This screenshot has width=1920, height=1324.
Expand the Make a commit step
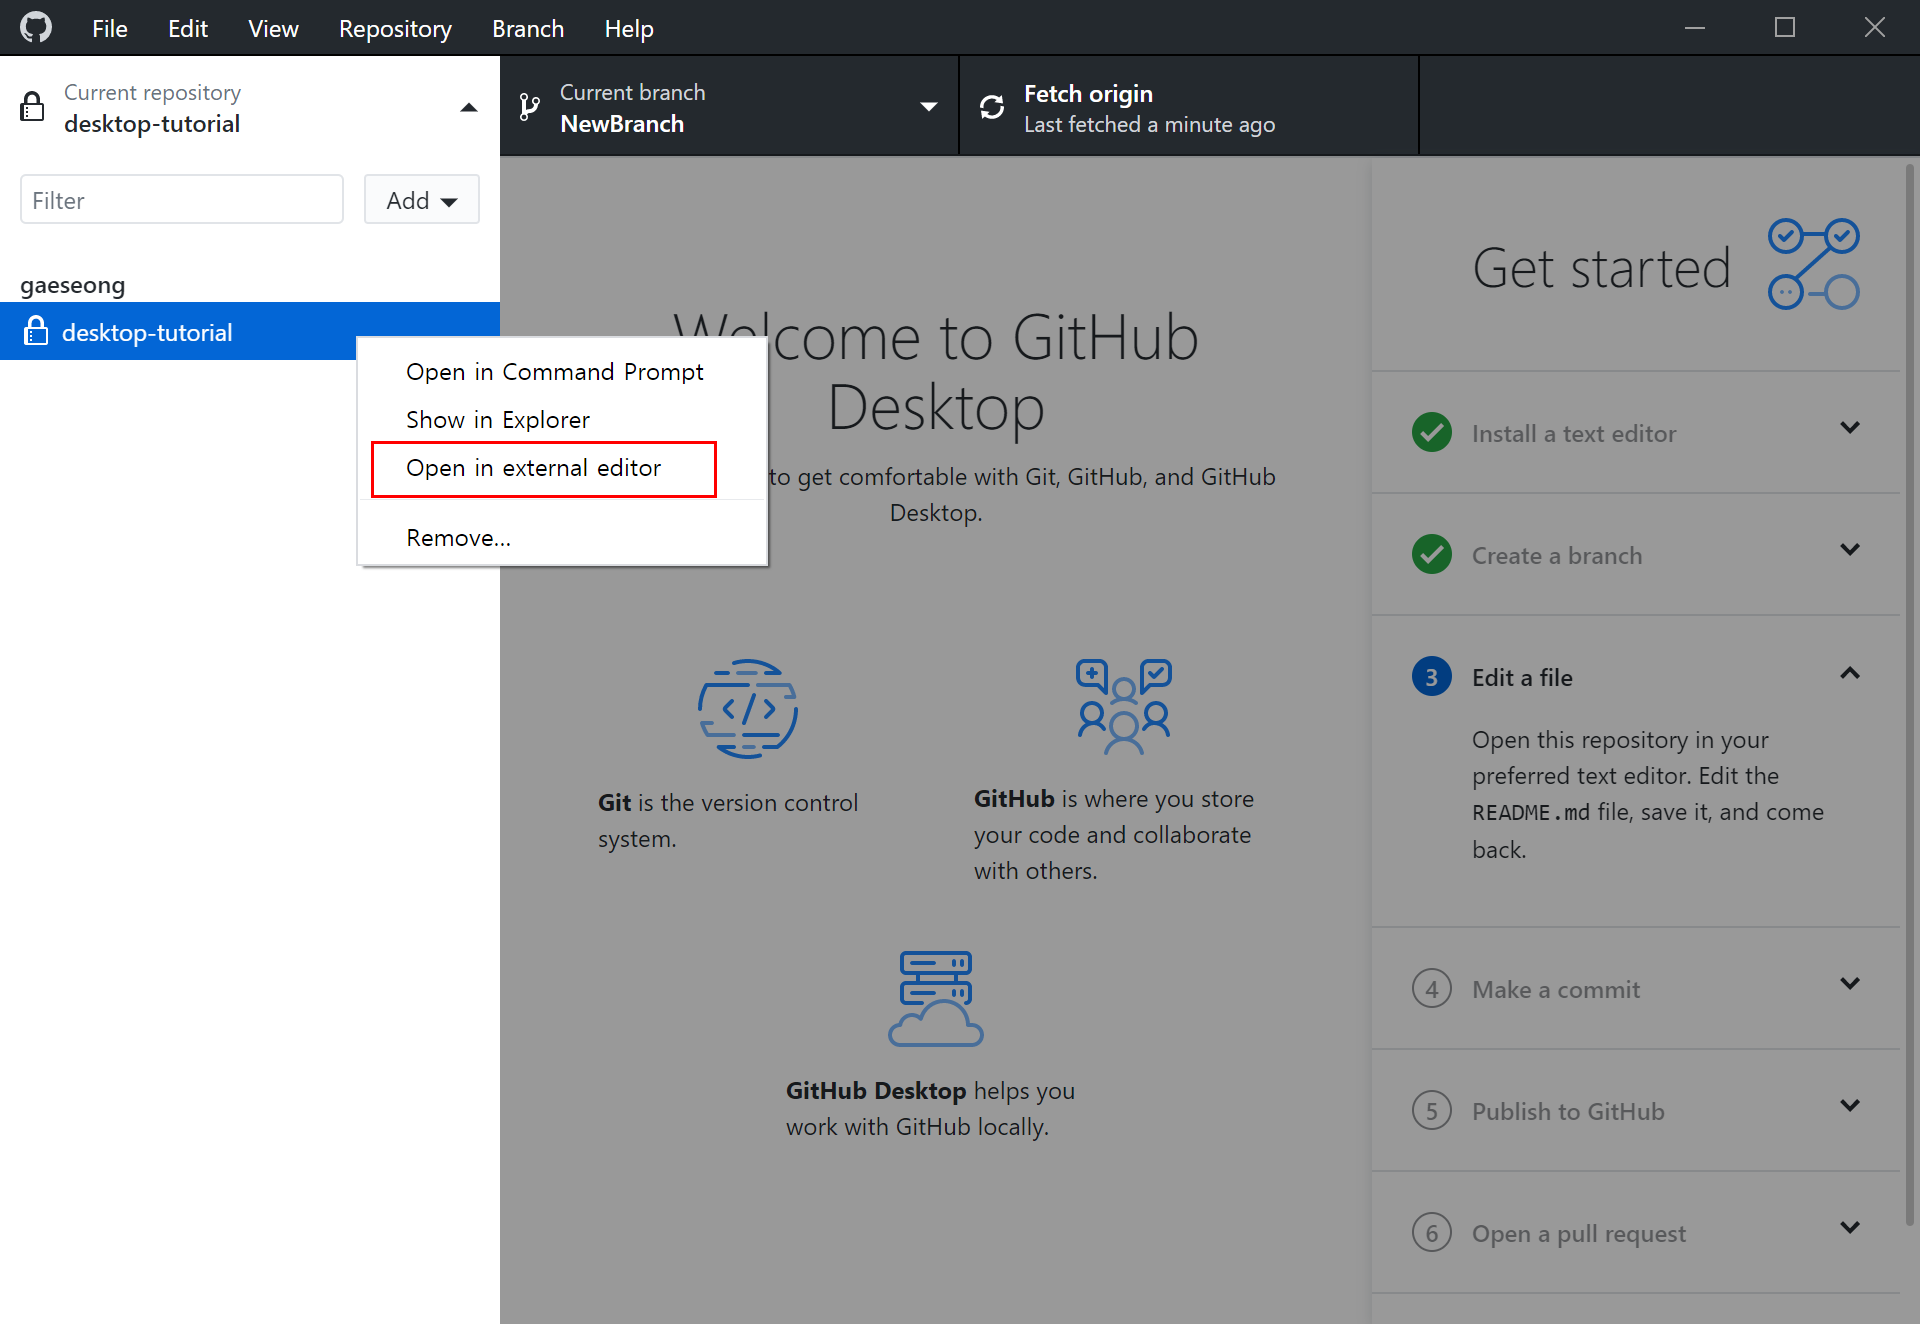(x=1850, y=984)
